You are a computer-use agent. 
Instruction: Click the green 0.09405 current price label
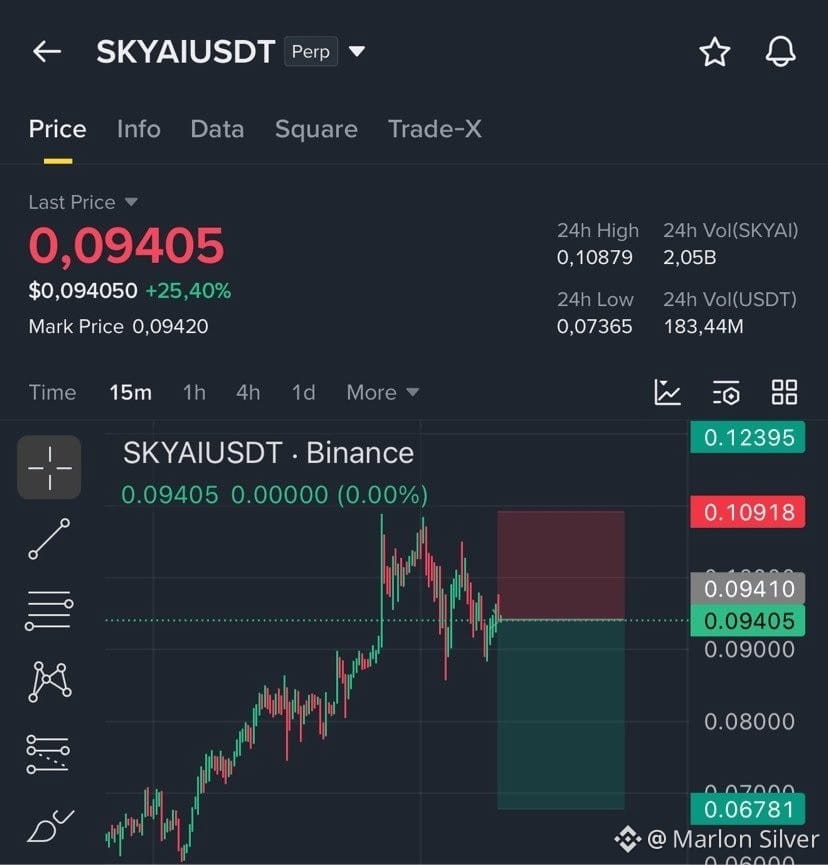pos(747,621)
